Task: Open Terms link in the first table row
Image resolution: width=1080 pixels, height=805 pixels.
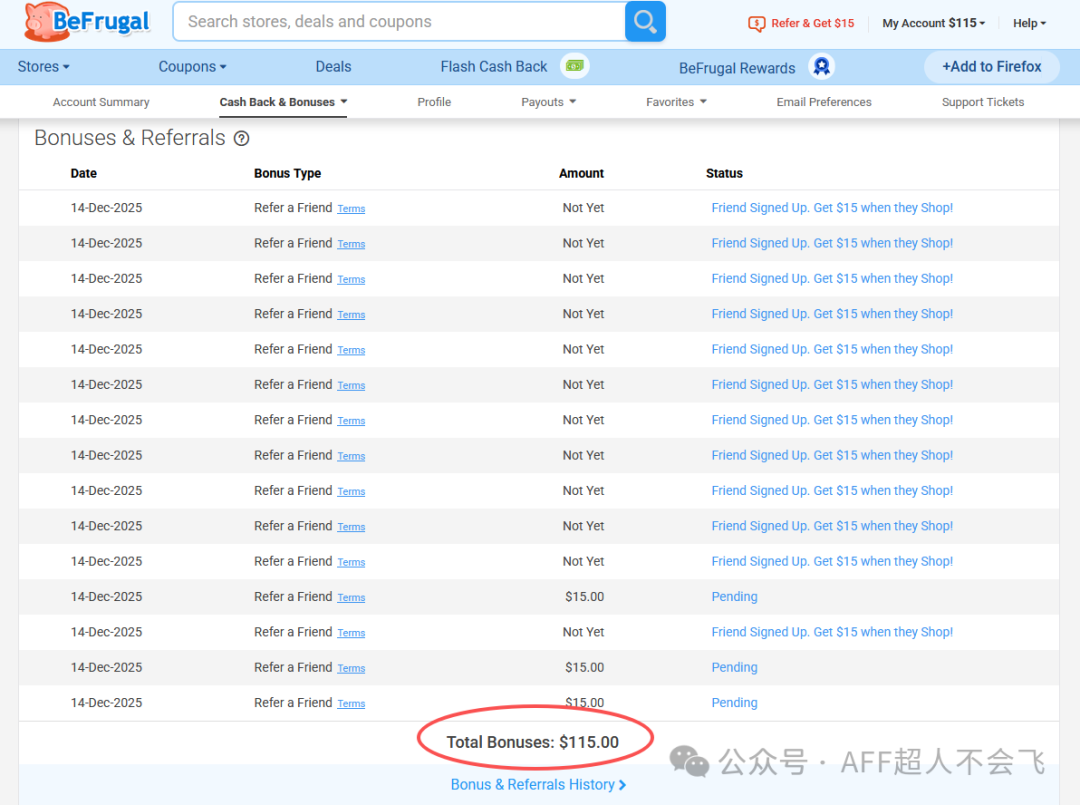Action: (351, 209)
